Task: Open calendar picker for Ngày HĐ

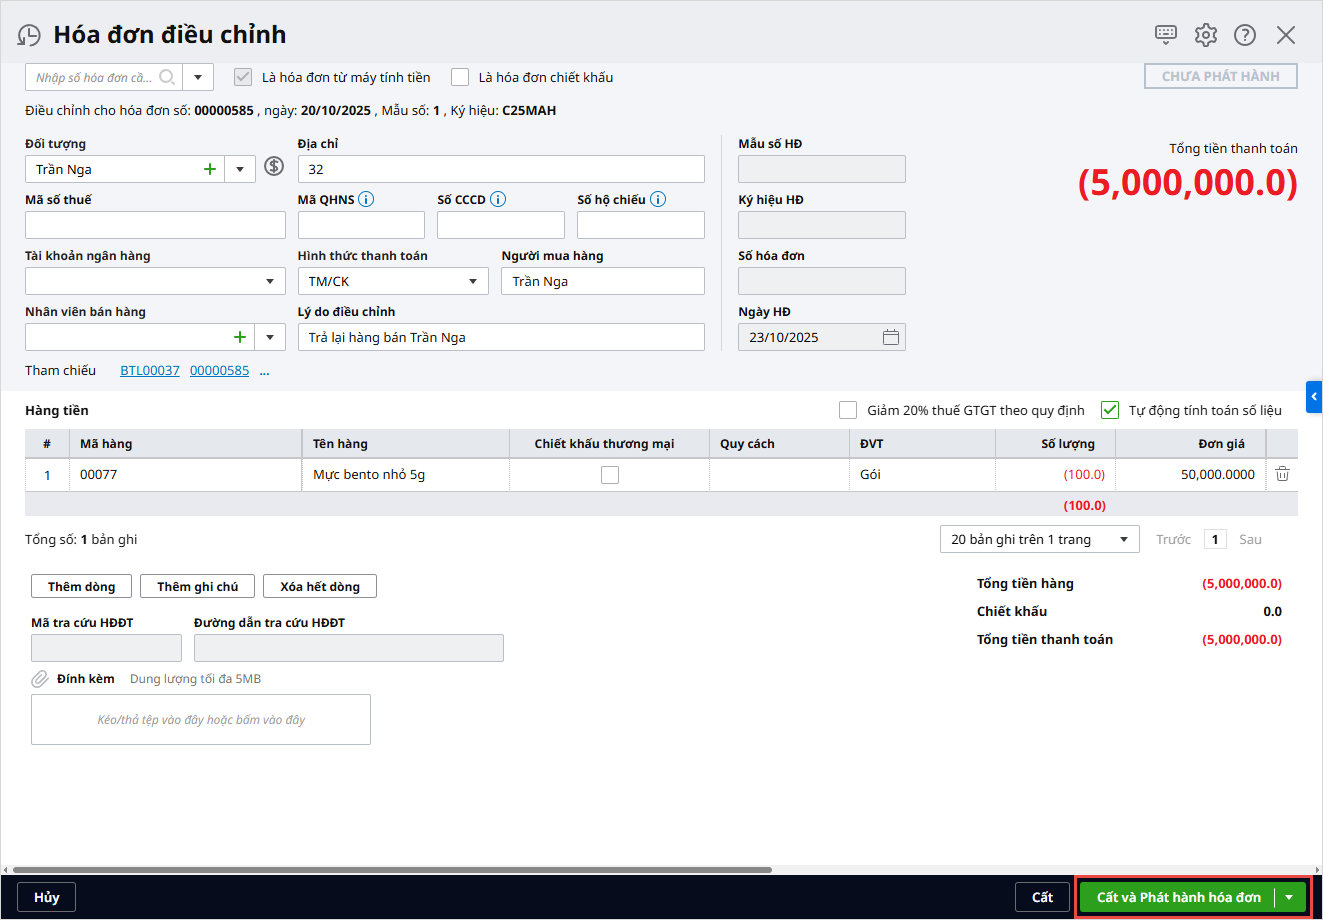Action: [x=891, y=337]
